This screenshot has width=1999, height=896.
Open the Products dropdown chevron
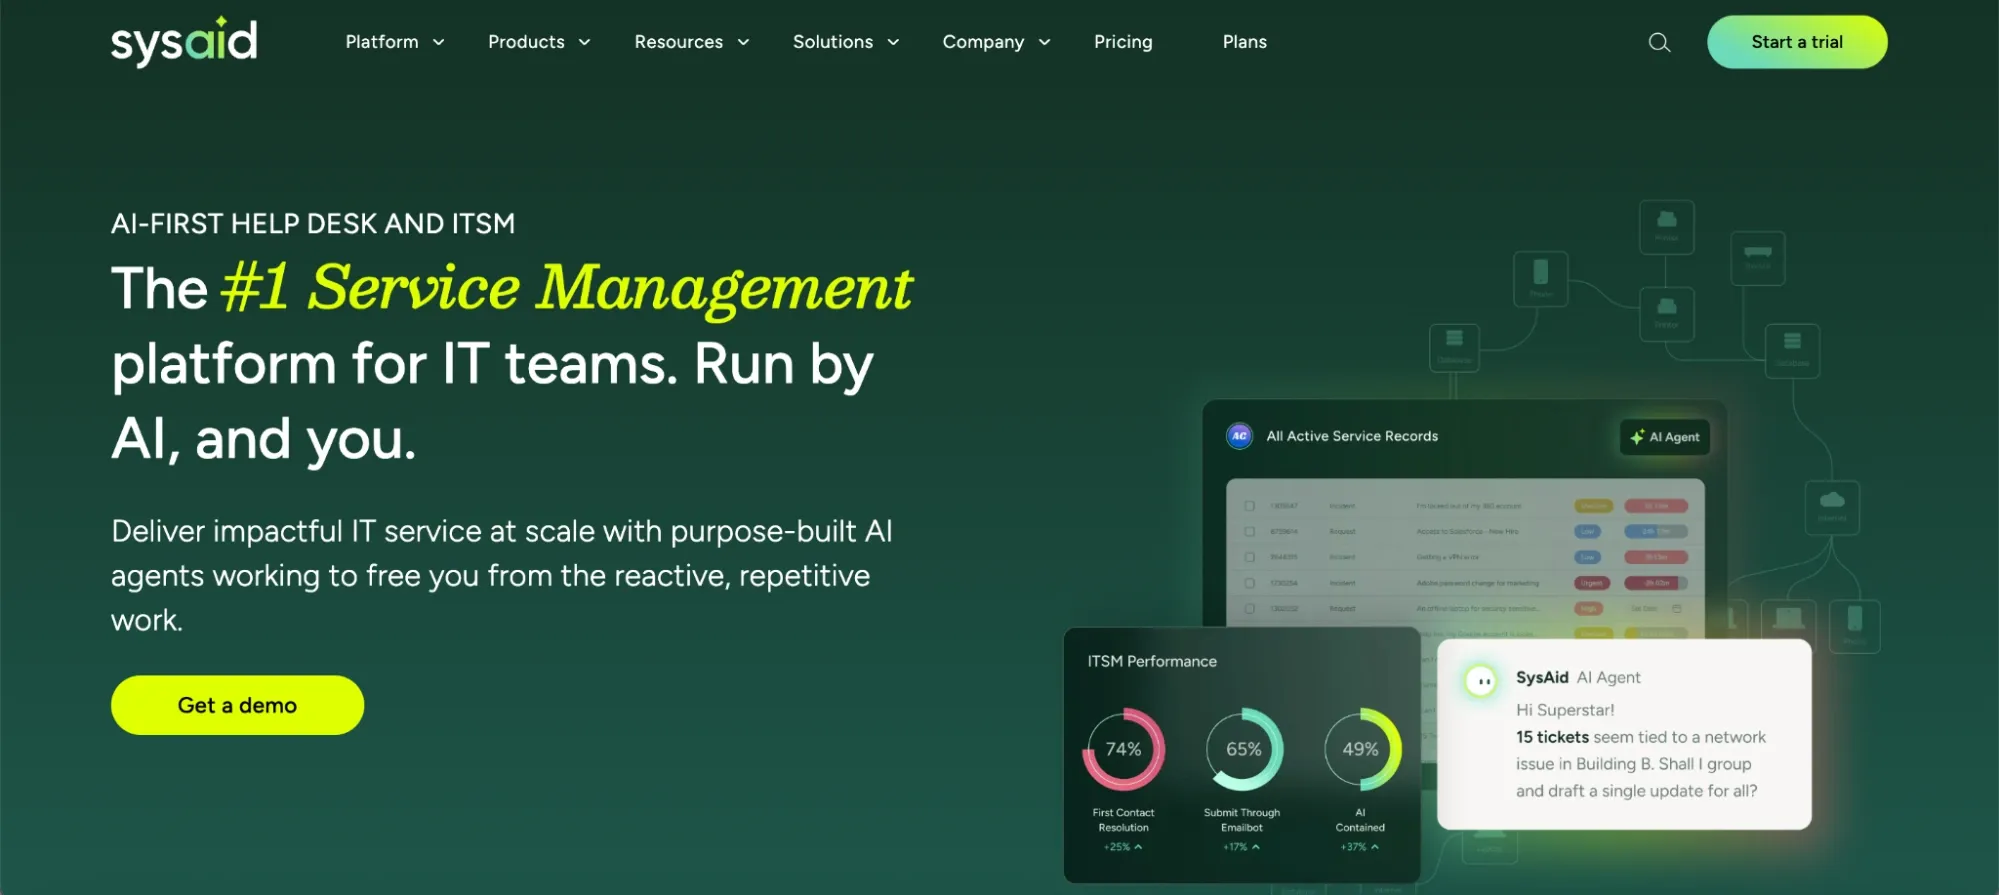(x=585, y=42)
